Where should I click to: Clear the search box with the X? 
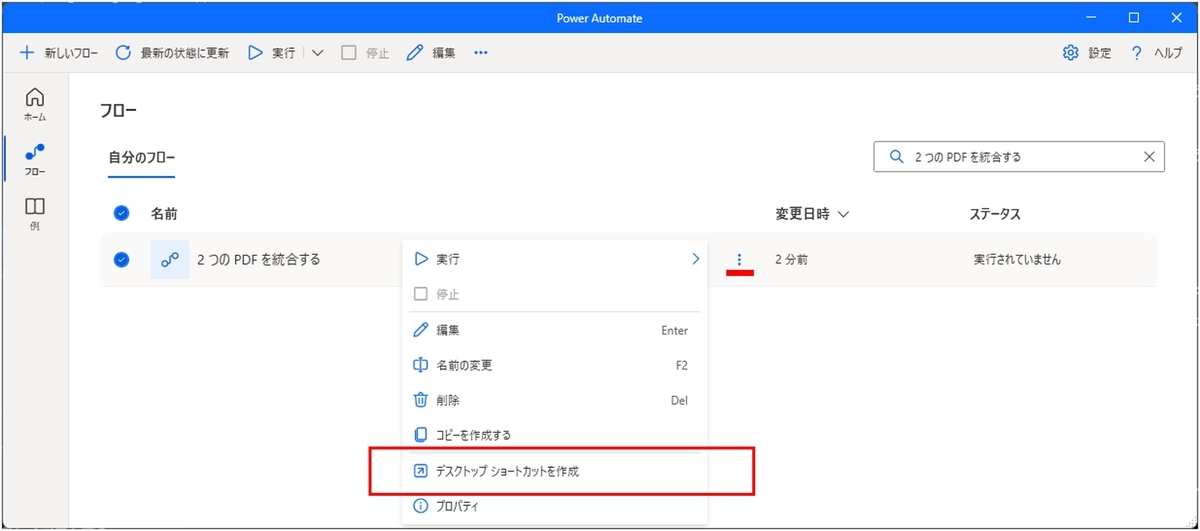click(1150, 157)
